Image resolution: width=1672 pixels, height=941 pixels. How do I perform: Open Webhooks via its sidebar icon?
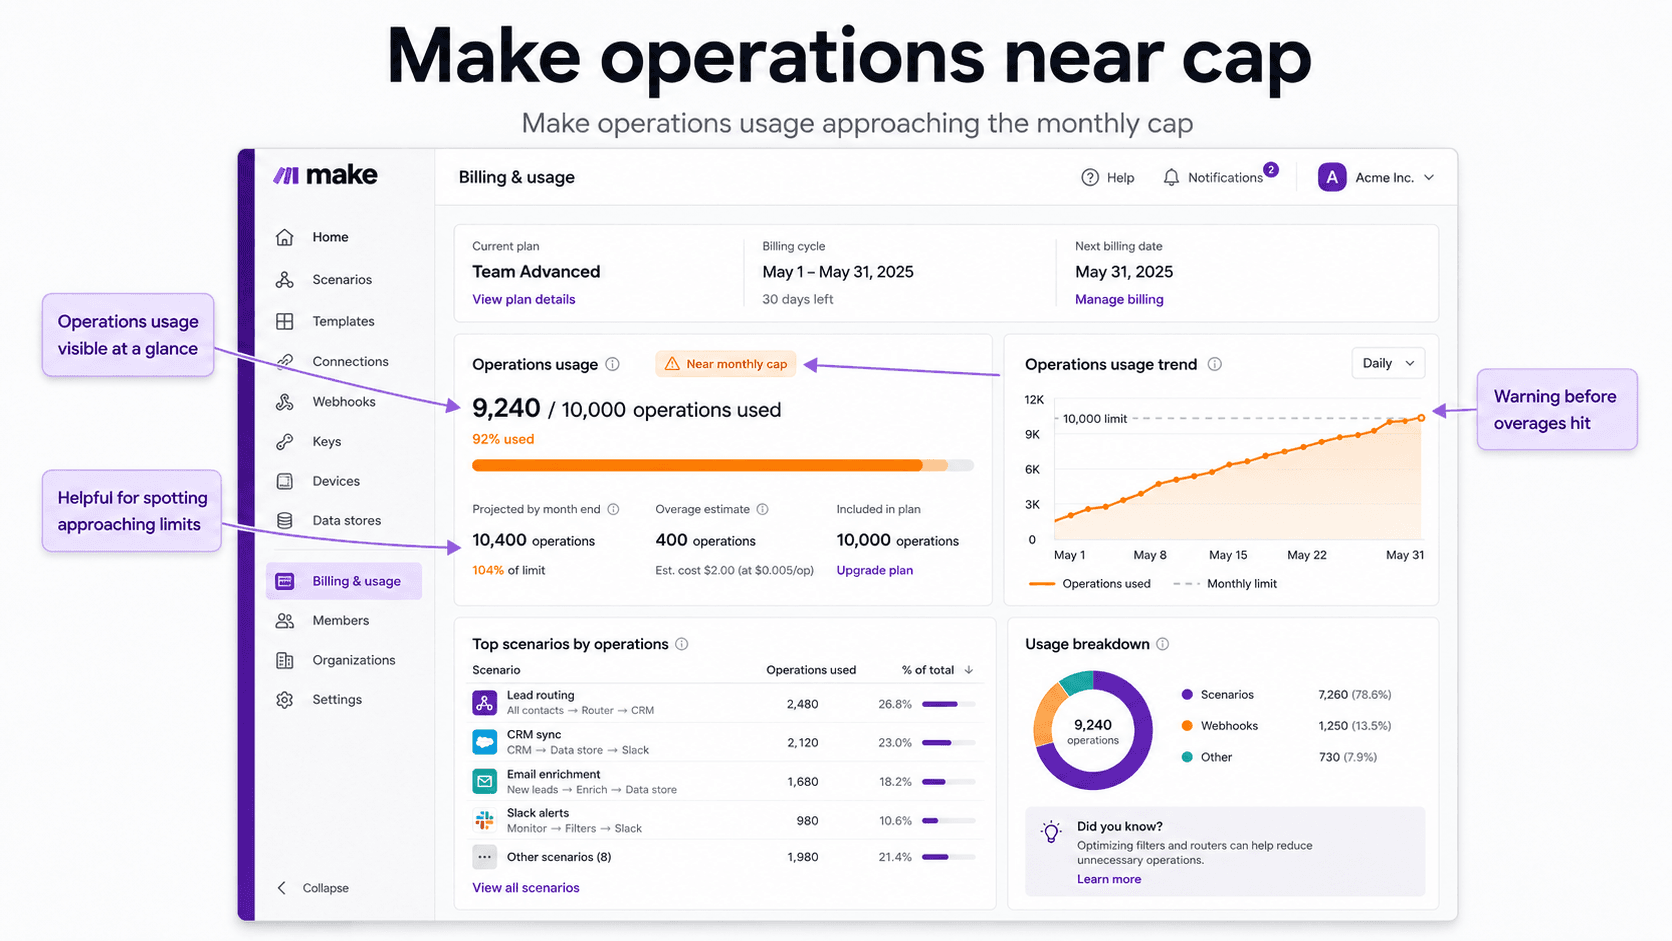click(285, 401)
